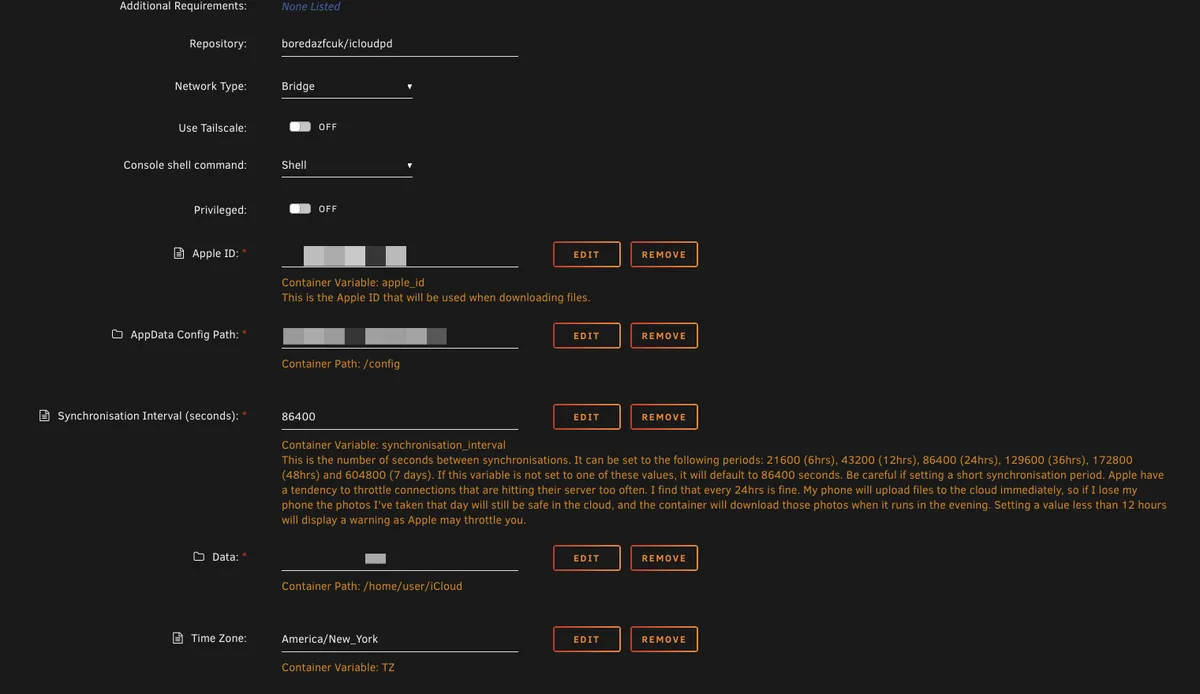Click Edit for Apple ID
The height and width of the screenshot is (694, 1200).
pyautogui.click(x=587, y=254)
